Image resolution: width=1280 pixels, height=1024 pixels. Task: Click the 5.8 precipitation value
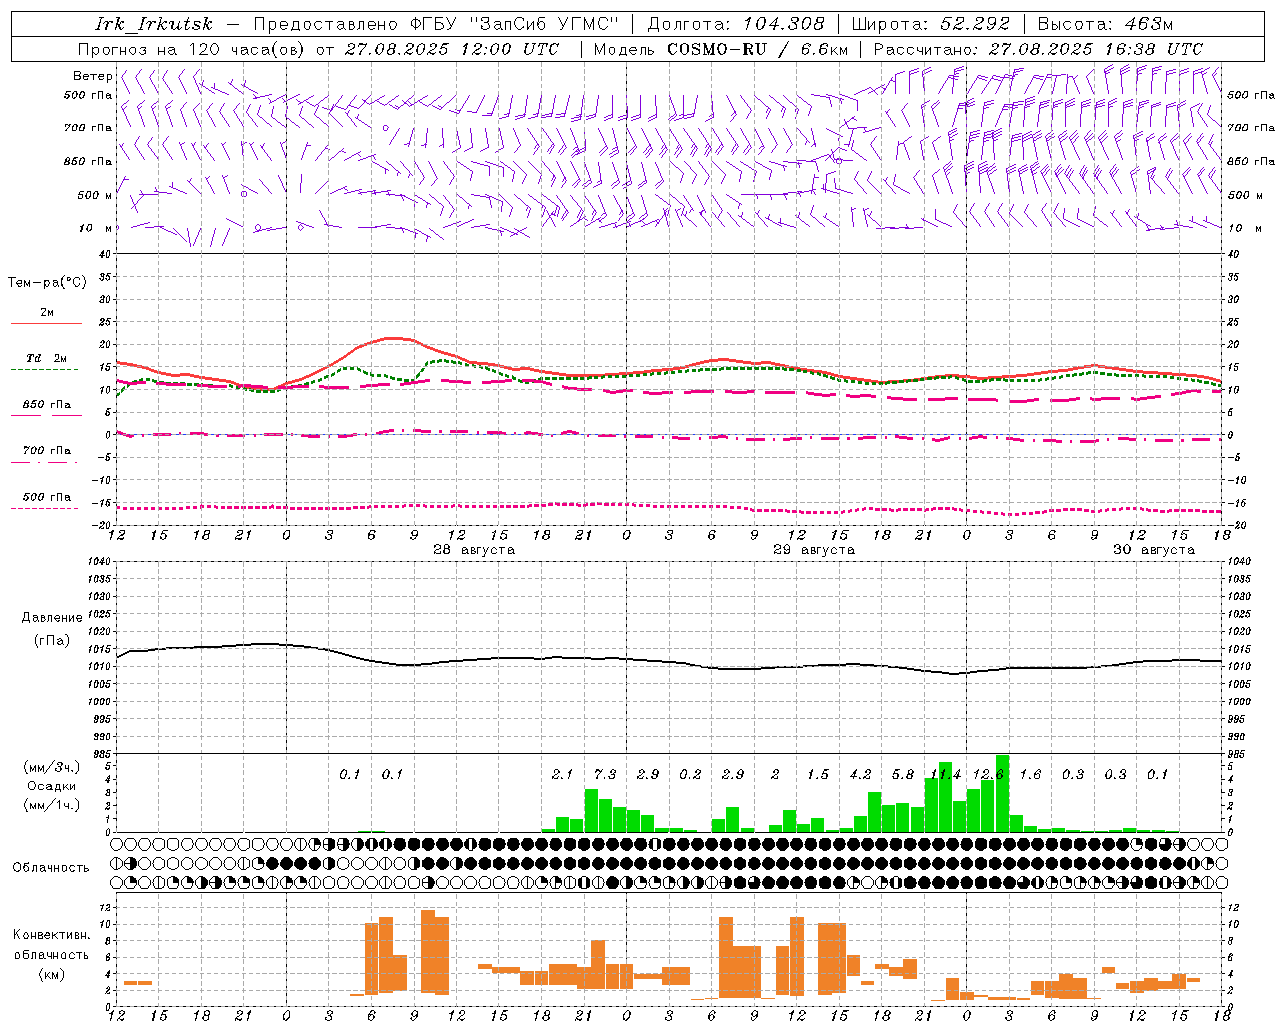[x=903, y=775]
